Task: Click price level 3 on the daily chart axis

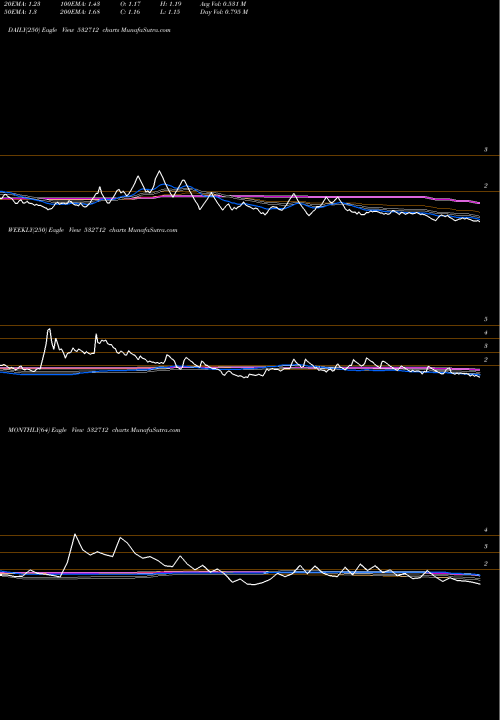Action: coord(485,150)
